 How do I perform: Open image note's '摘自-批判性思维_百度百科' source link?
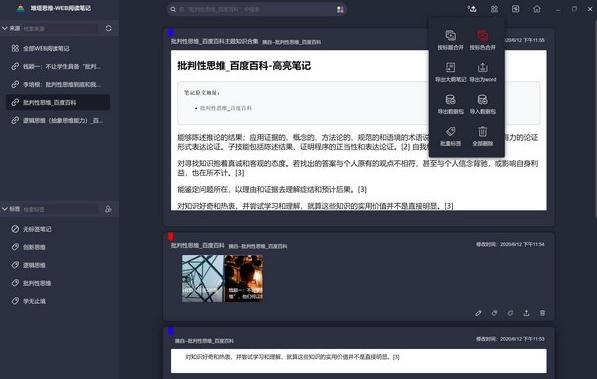(258, 246)
